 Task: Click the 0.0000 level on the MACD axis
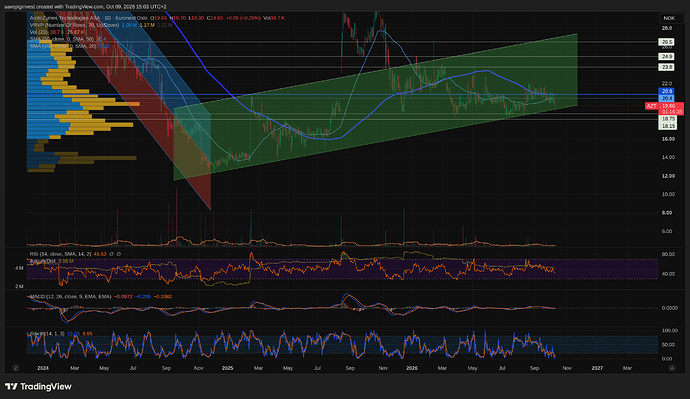pyautogui.click(x=669, y=308)
